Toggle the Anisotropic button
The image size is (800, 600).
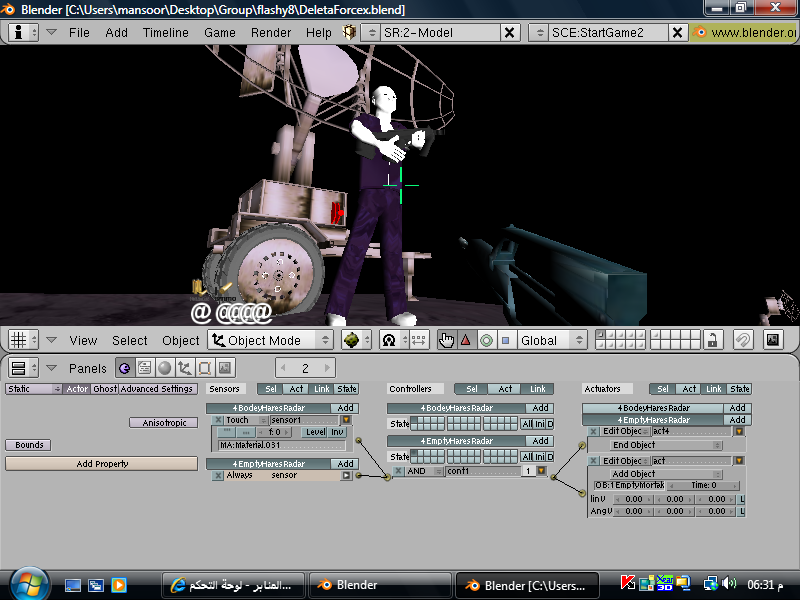click(x=164, y=423)
